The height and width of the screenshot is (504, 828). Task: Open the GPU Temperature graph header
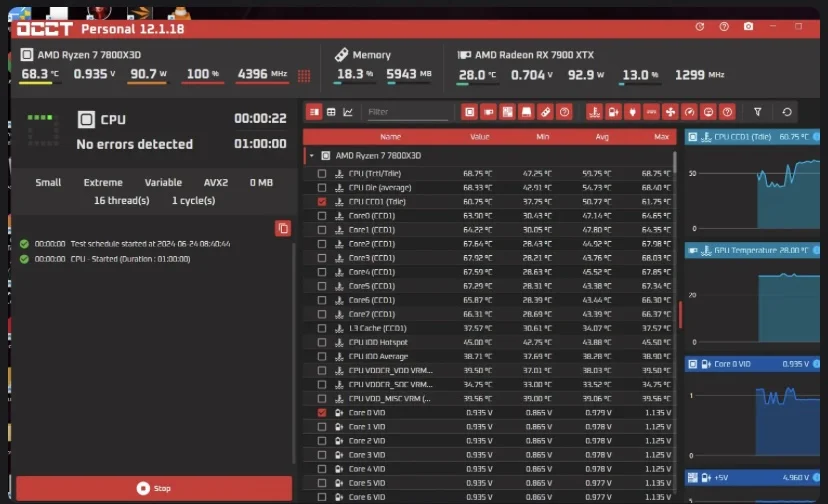[752, 250]
